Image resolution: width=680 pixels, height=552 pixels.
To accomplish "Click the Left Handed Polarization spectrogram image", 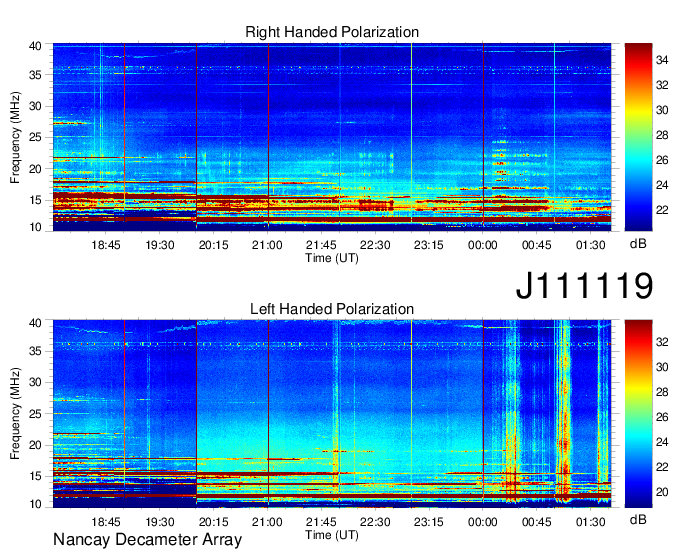I will point(332,414).
